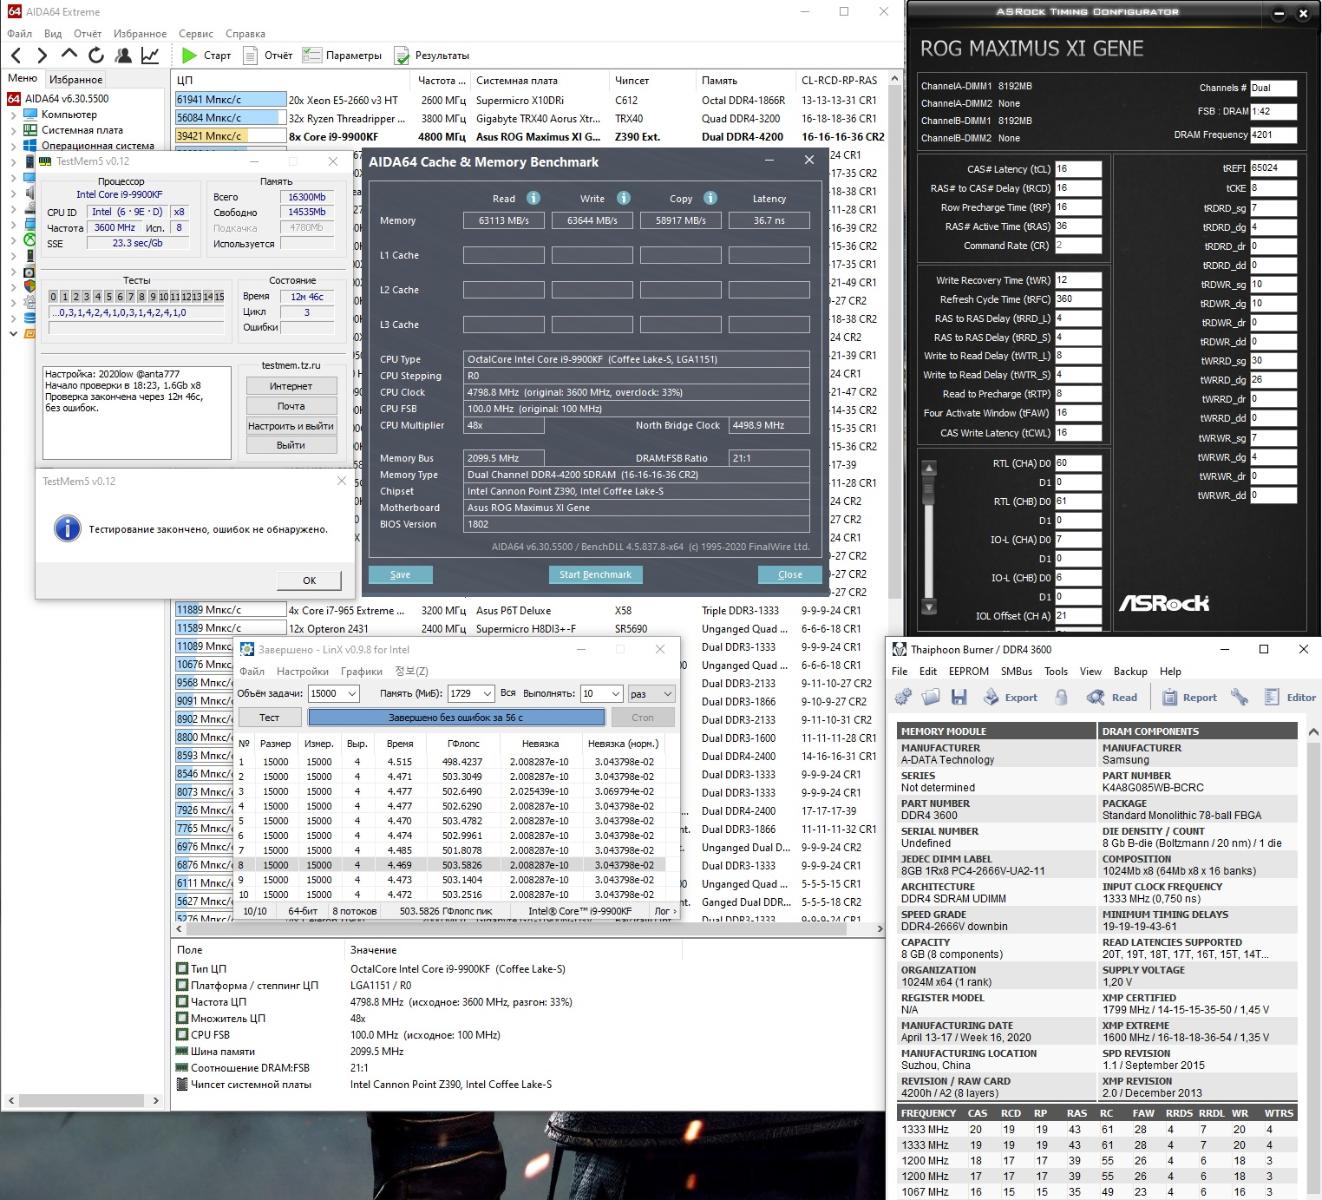Click OK in the TestMem5 dialog
This screenshot has height=1200, width=1322.
(309, 580)
